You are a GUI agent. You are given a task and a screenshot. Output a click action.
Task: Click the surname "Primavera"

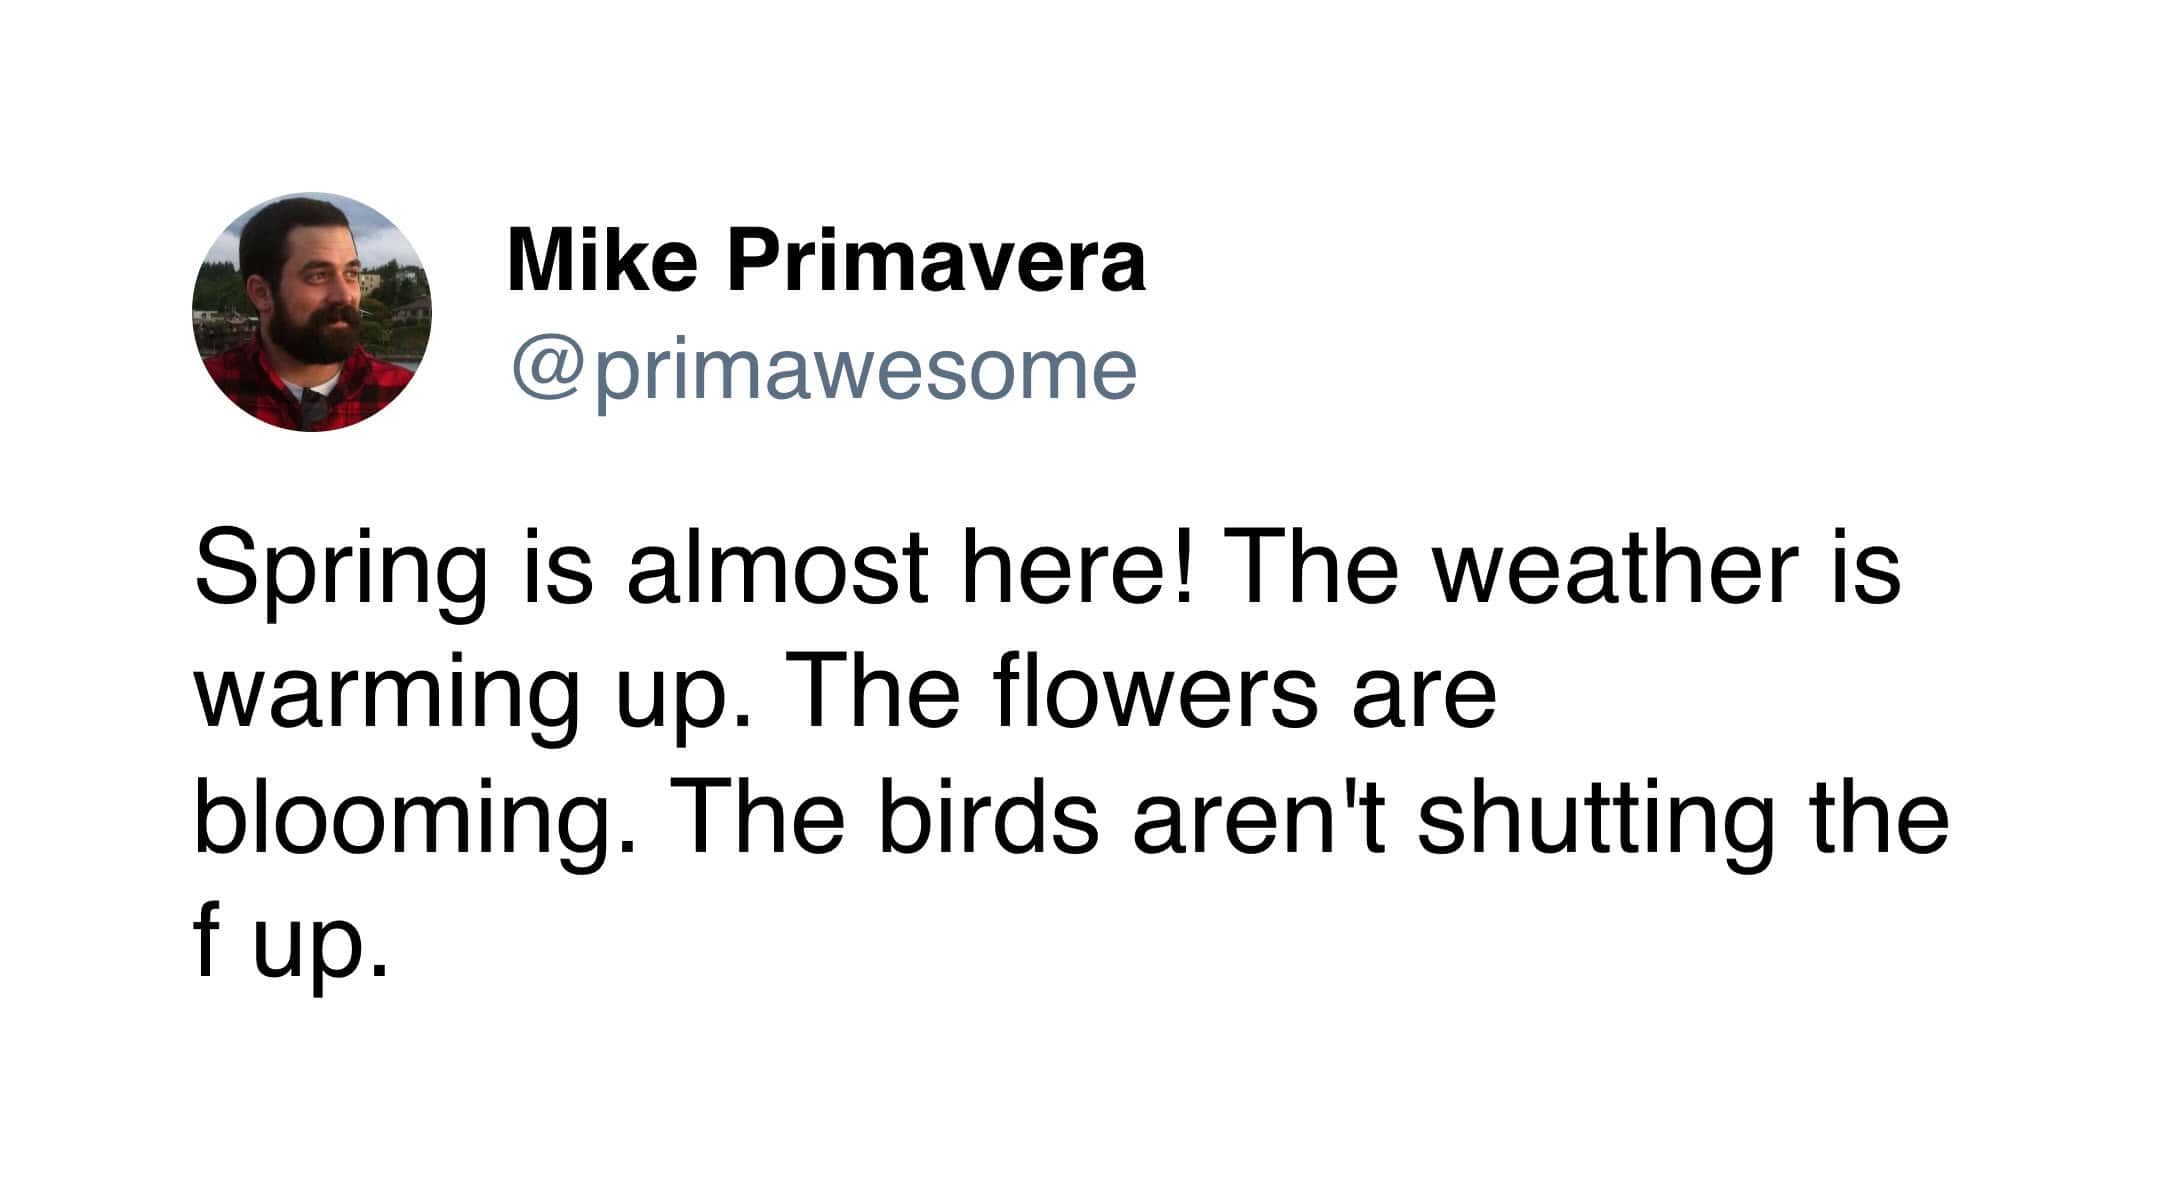click(x=936, y=261)
